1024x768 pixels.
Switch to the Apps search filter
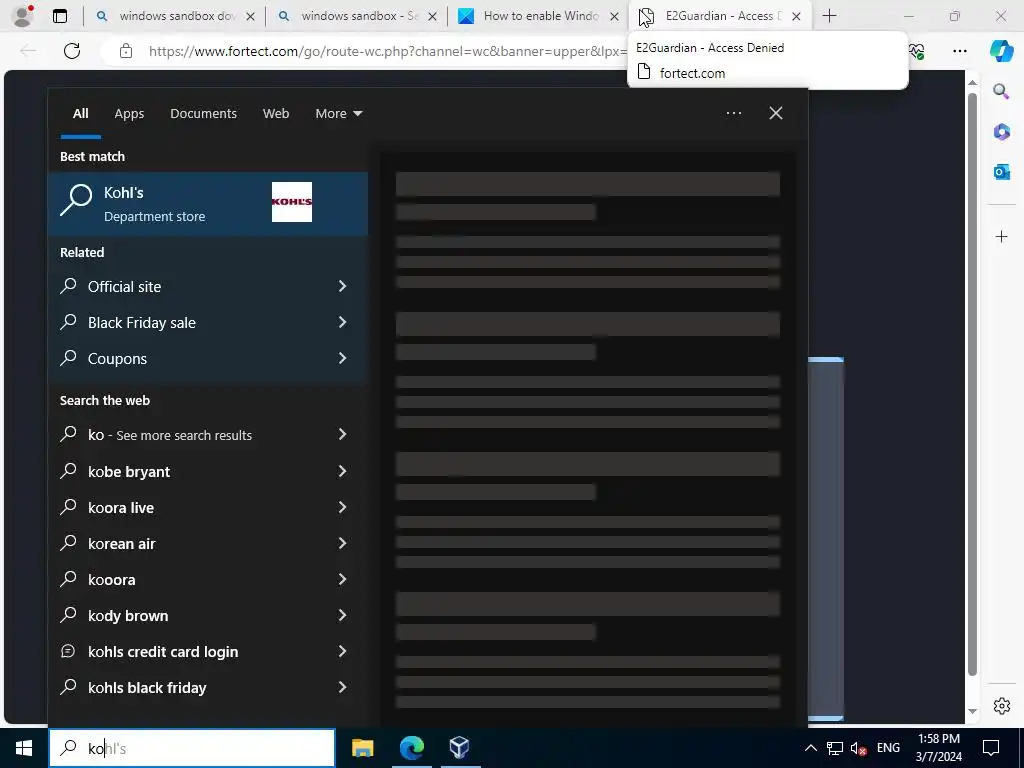click(129, 114)
